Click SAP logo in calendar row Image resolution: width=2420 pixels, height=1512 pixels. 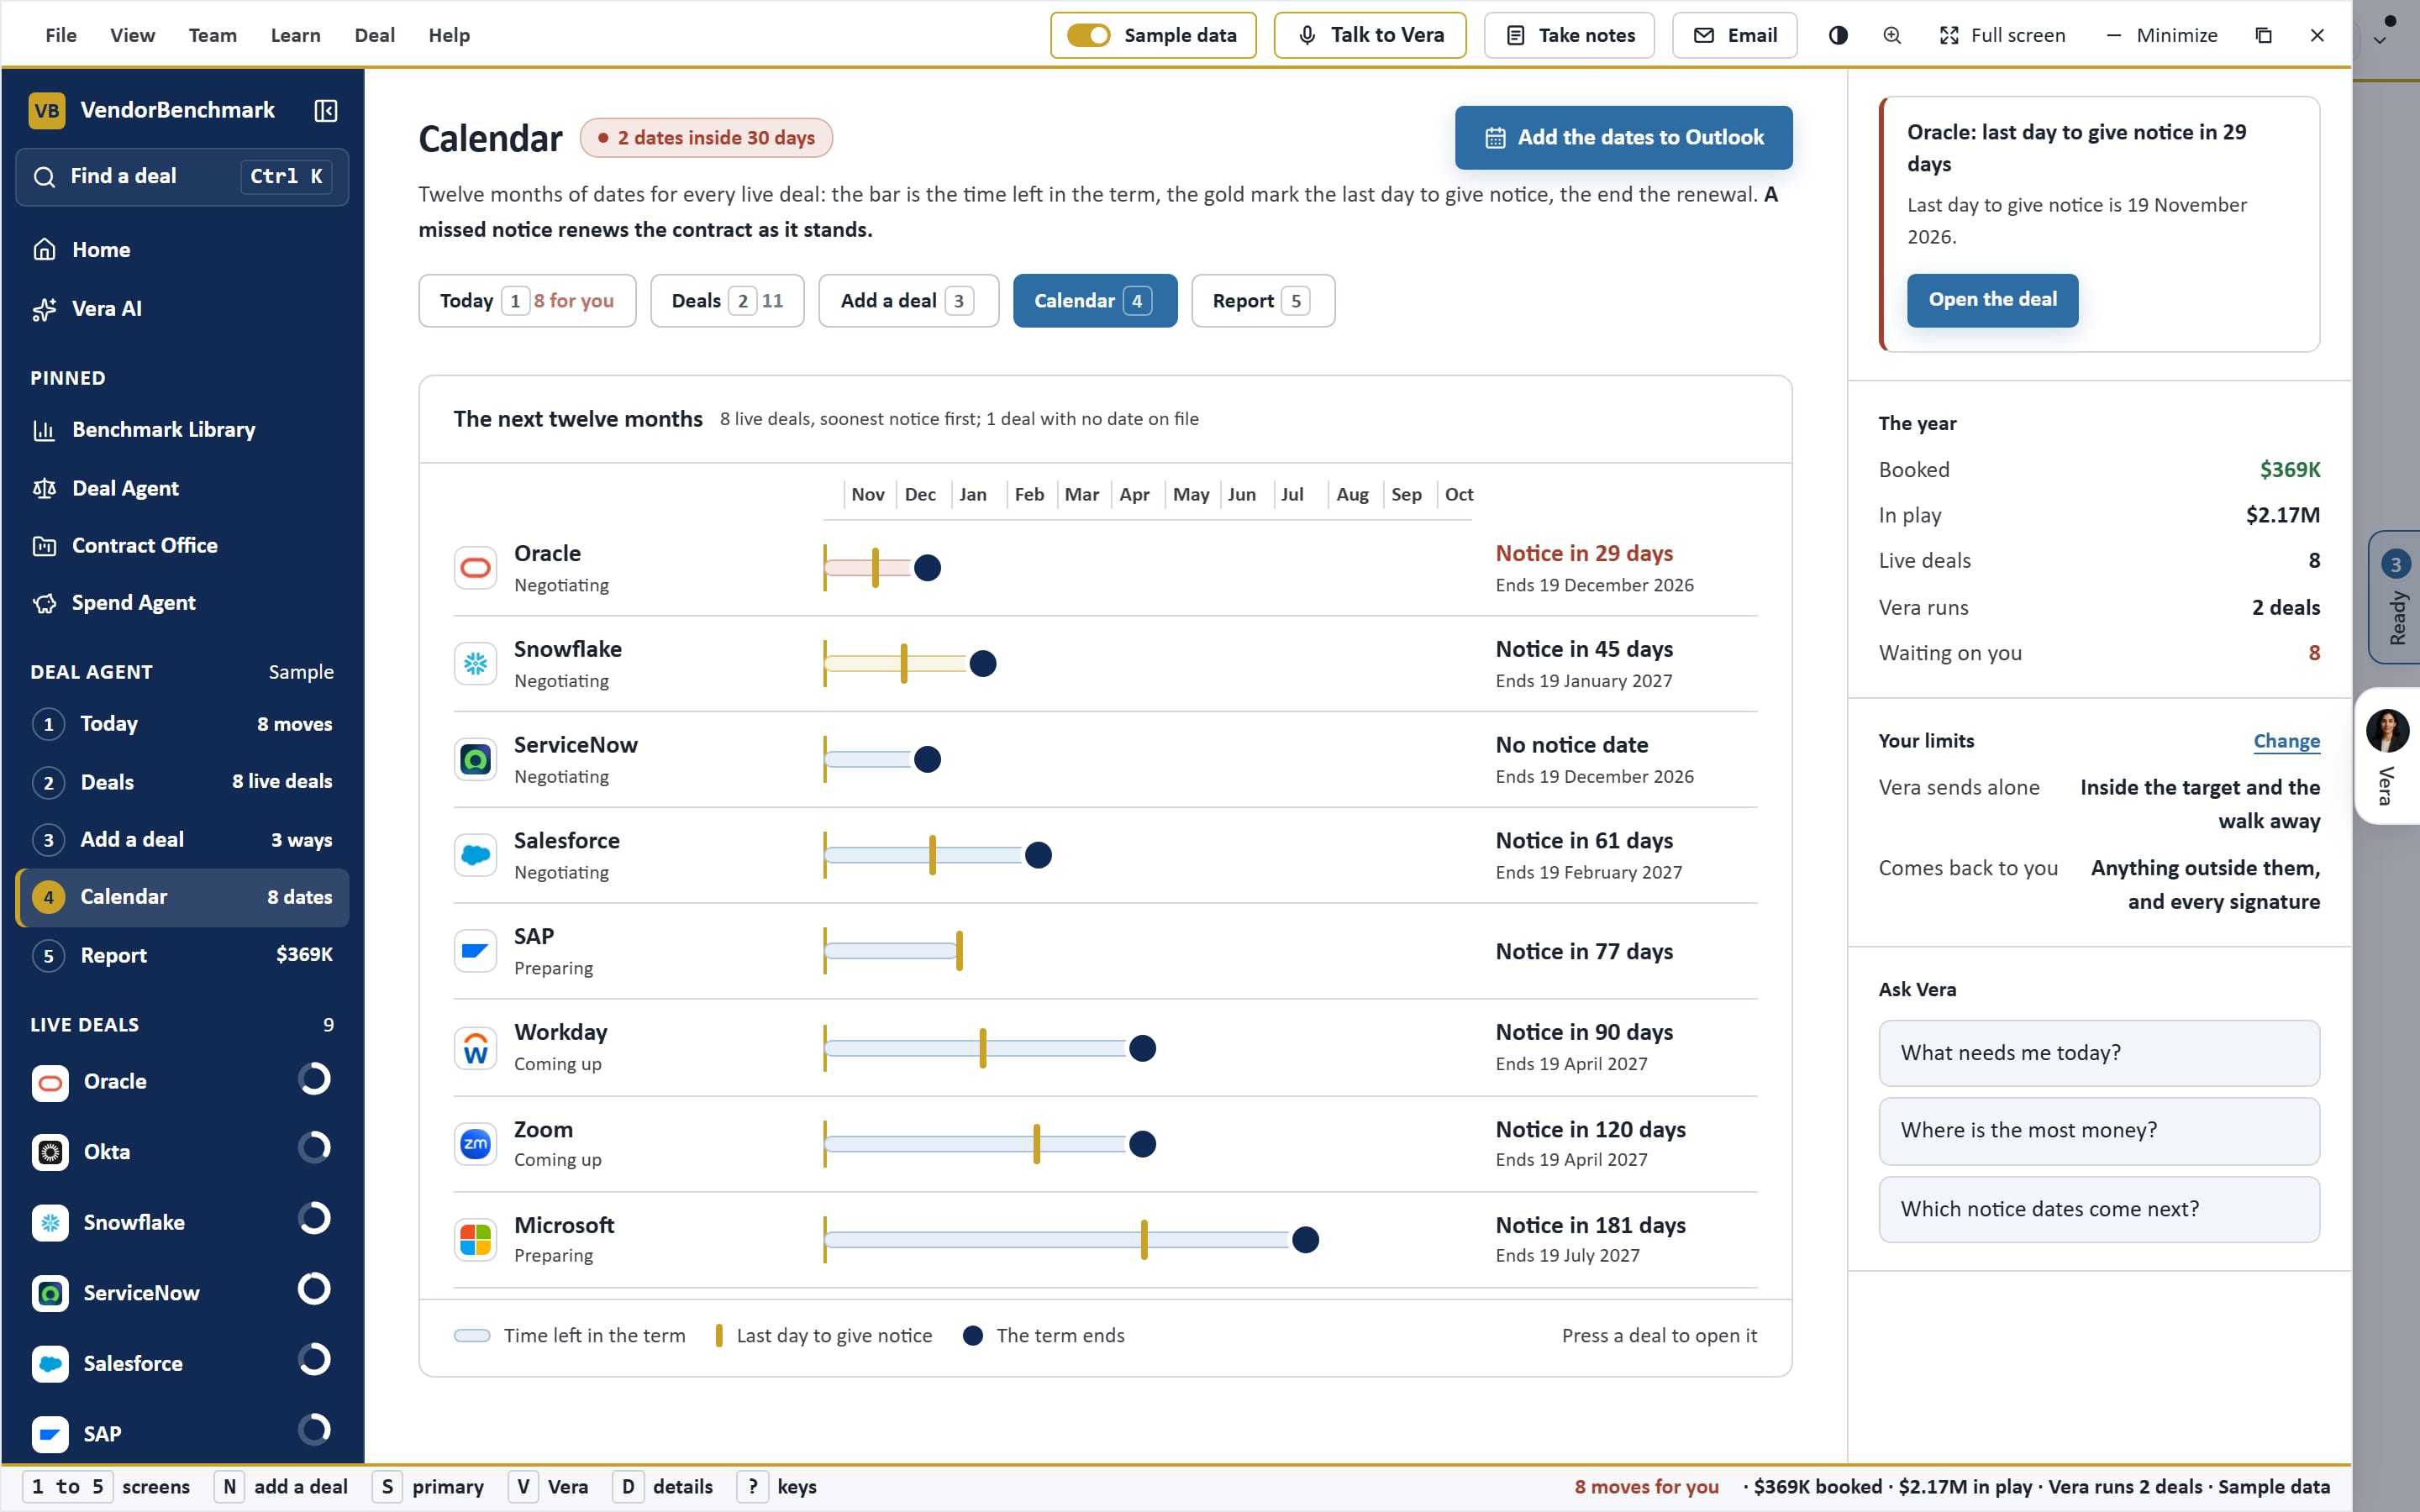[x=475, y=951]
